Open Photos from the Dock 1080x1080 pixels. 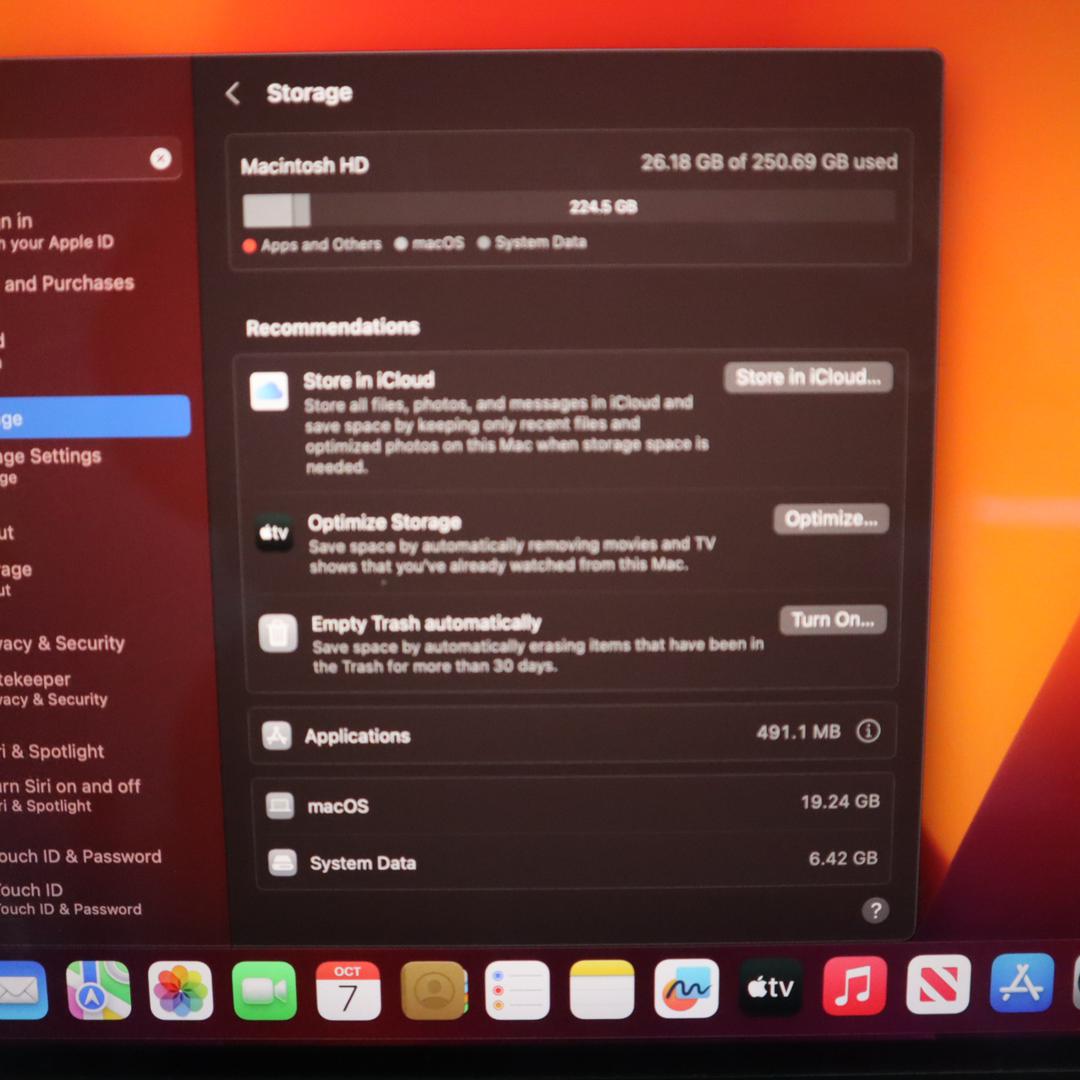181,990
